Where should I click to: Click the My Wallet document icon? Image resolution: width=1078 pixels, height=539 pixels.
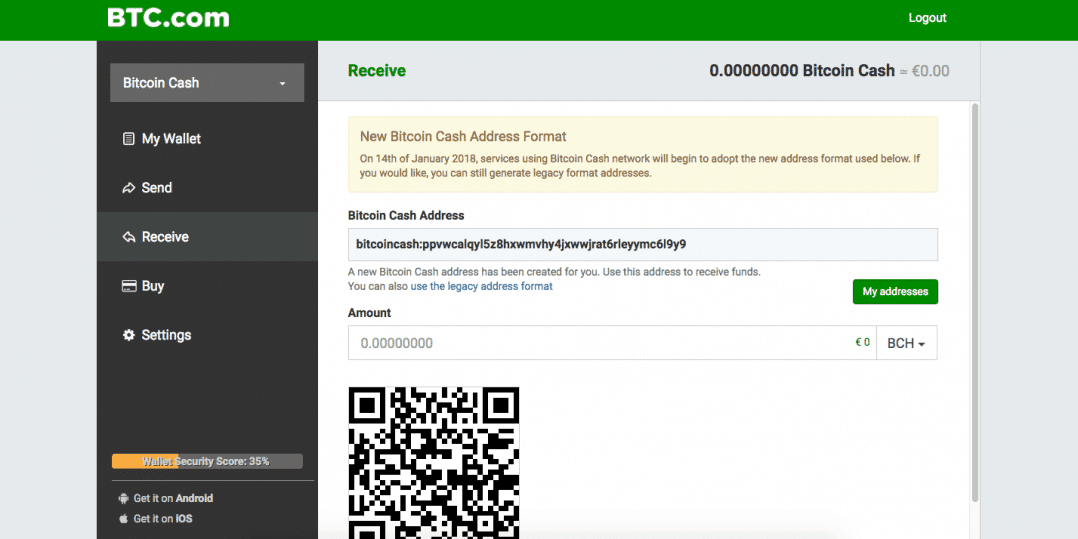tap(129, 139)
